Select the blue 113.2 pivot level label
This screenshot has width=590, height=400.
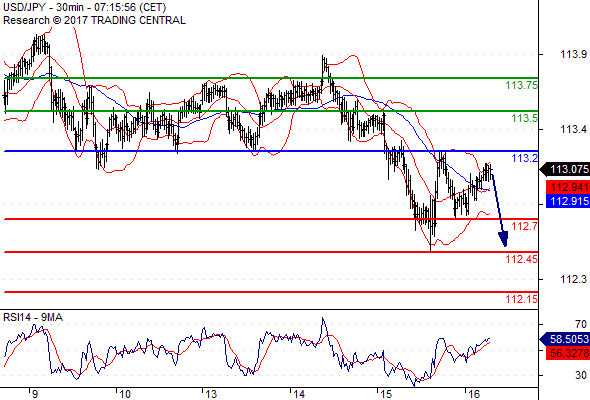tap(525, 158)
